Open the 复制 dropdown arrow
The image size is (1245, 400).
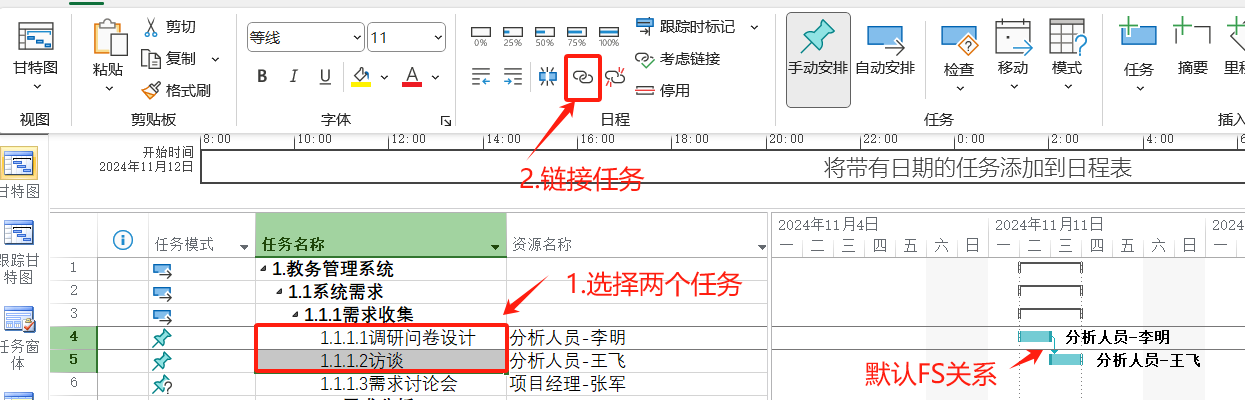[x=215, y=59]
